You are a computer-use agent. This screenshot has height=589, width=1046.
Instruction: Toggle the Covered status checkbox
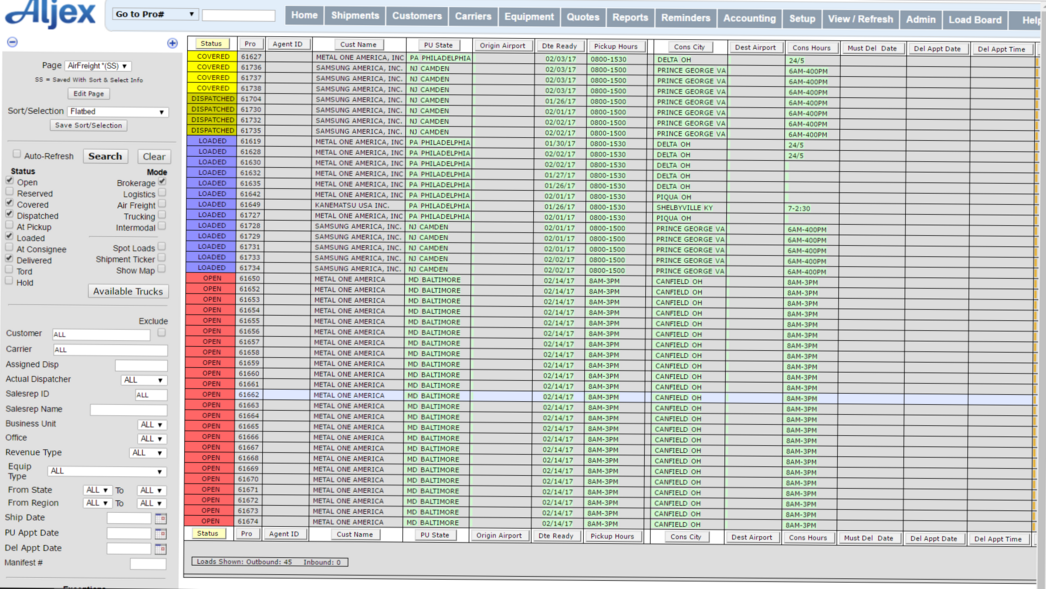[9, 203]
